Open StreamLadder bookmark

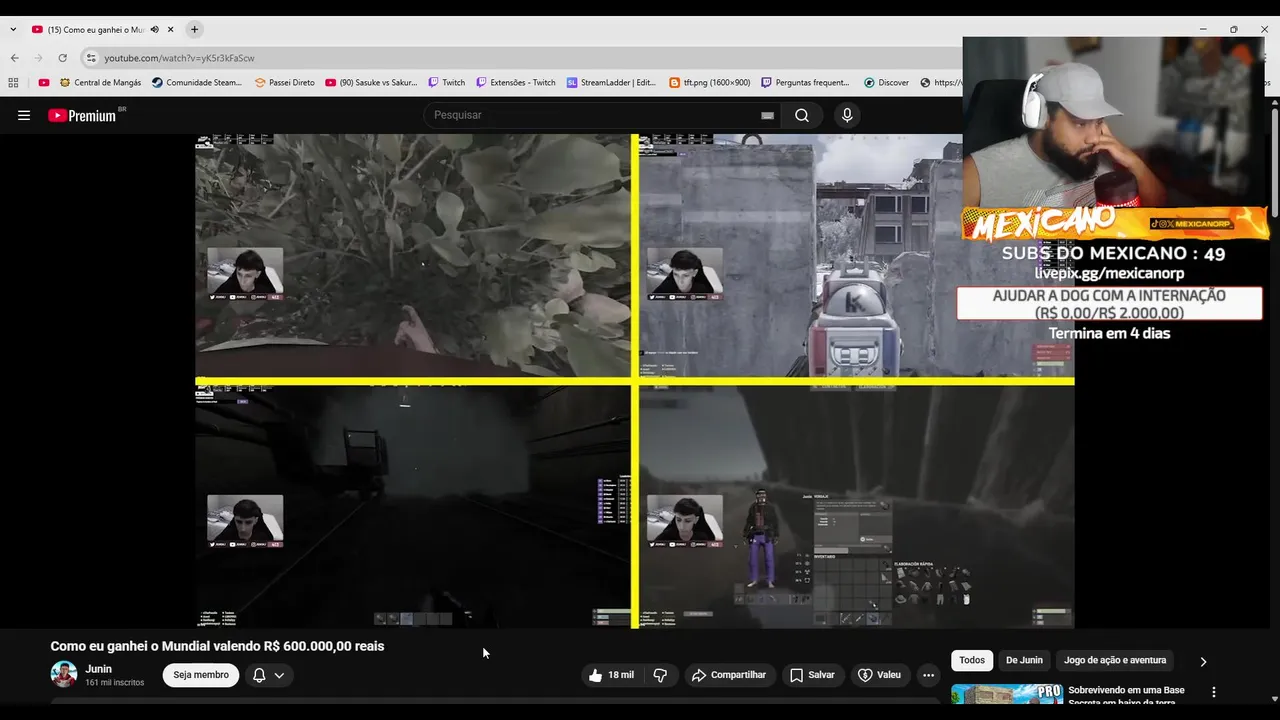pyautogui.click(x=611, y=83)
